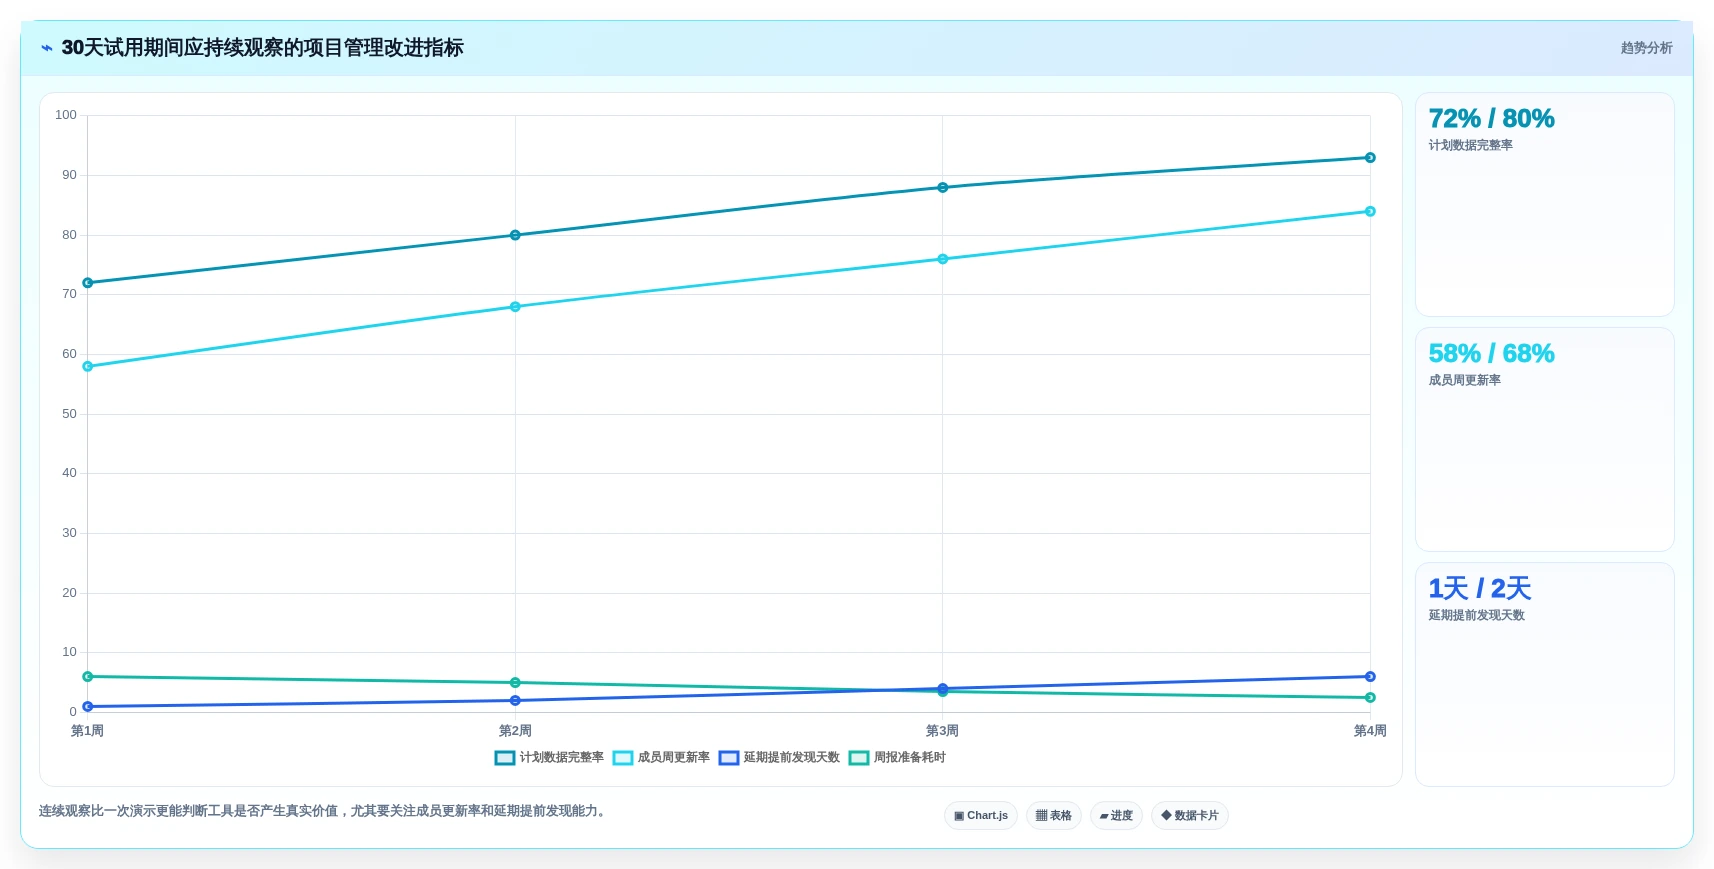Click 第1周 point on 周报准备耗时 line
The image size is (1714, 869).
coord(88,677)
